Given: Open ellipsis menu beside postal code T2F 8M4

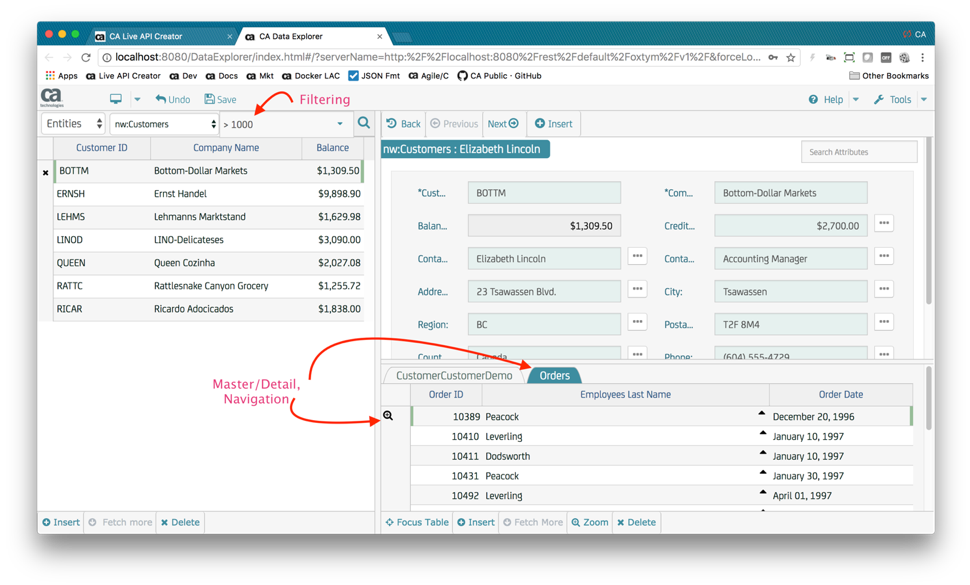Looking at the screenshot, I should [884, 322].
